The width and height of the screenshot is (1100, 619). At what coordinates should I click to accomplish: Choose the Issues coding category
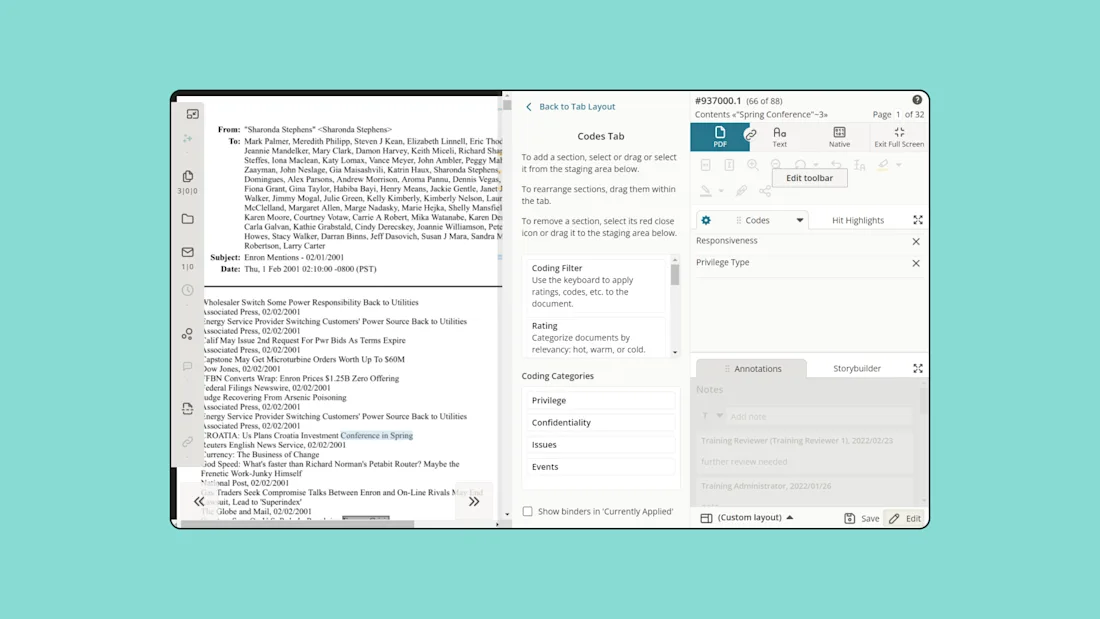(x=600, y=444)
